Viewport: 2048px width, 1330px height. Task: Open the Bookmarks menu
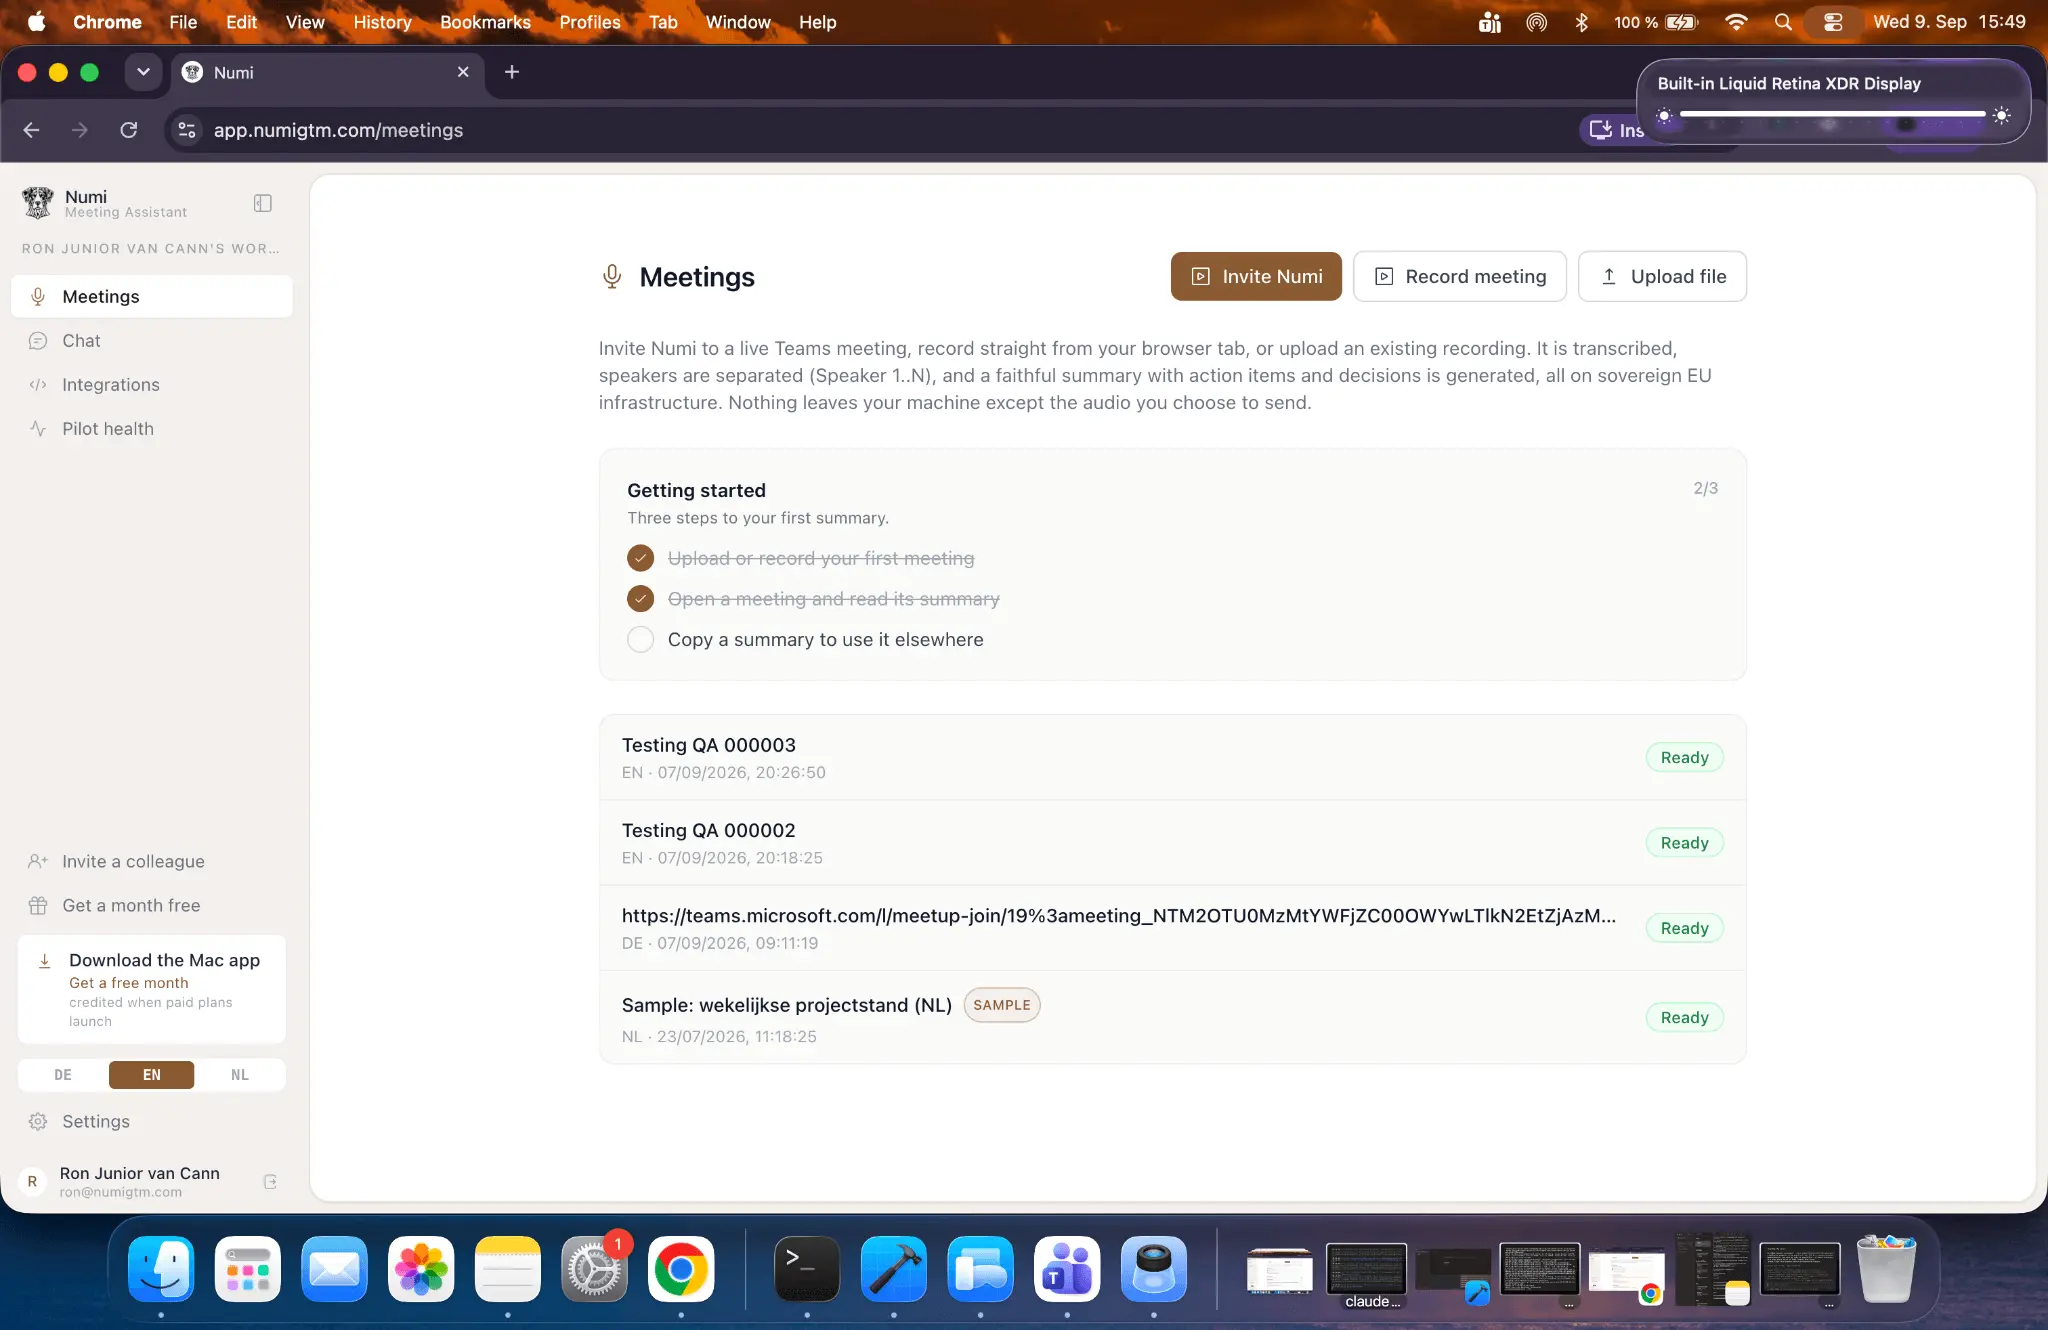[x=485, y=22]
